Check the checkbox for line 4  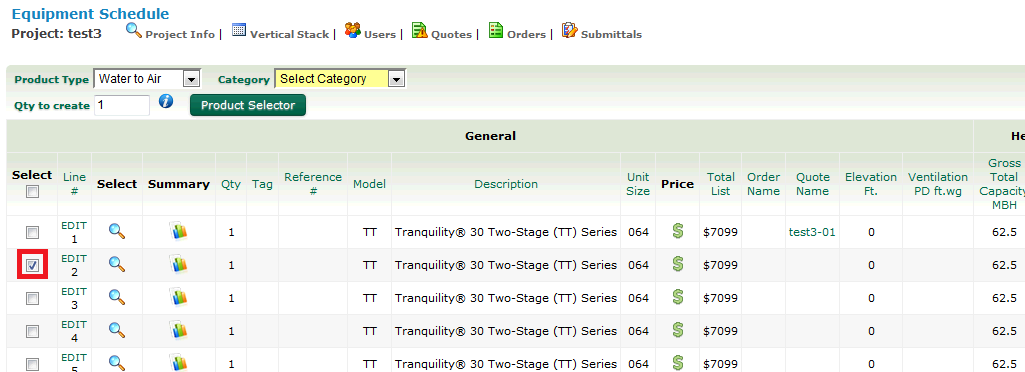[x=32, y=331]
